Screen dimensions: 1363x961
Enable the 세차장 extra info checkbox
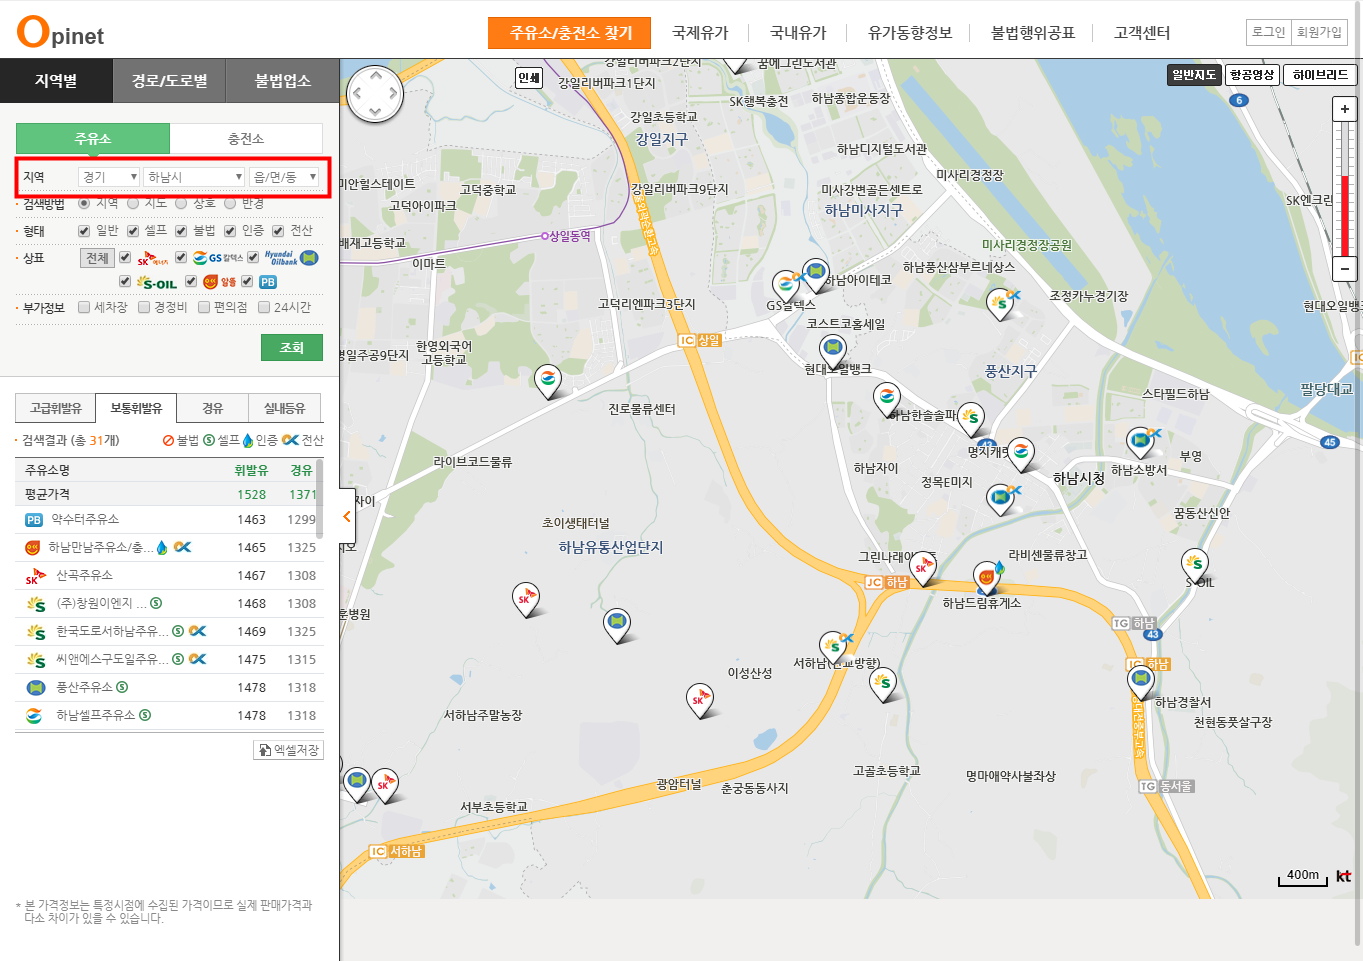[x=84, y=307]
